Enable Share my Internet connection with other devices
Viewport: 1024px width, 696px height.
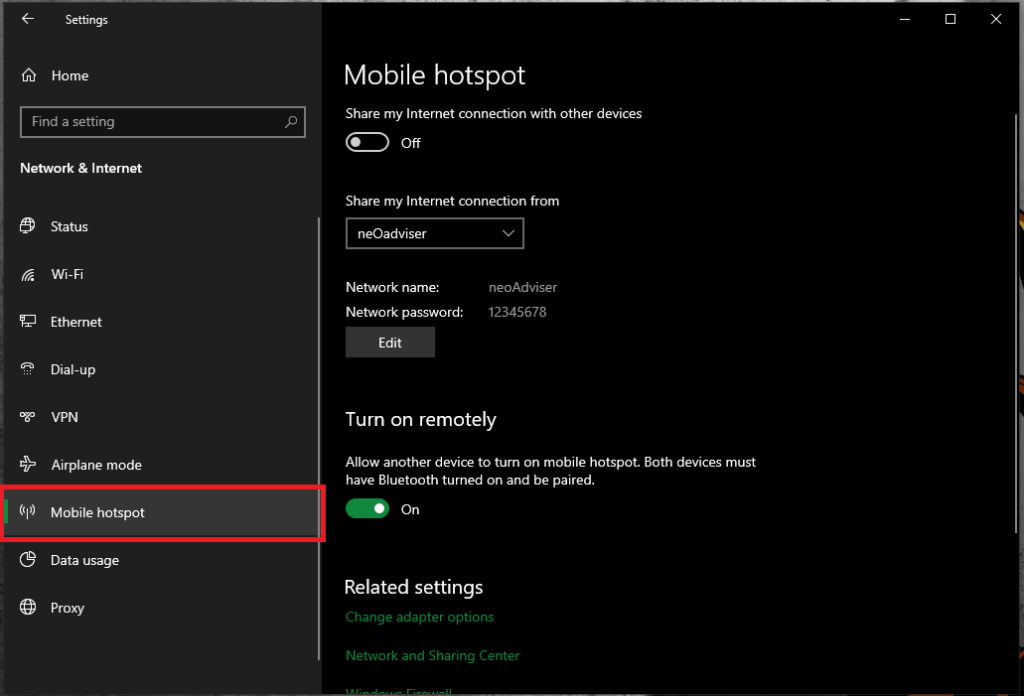pos(367,142)
